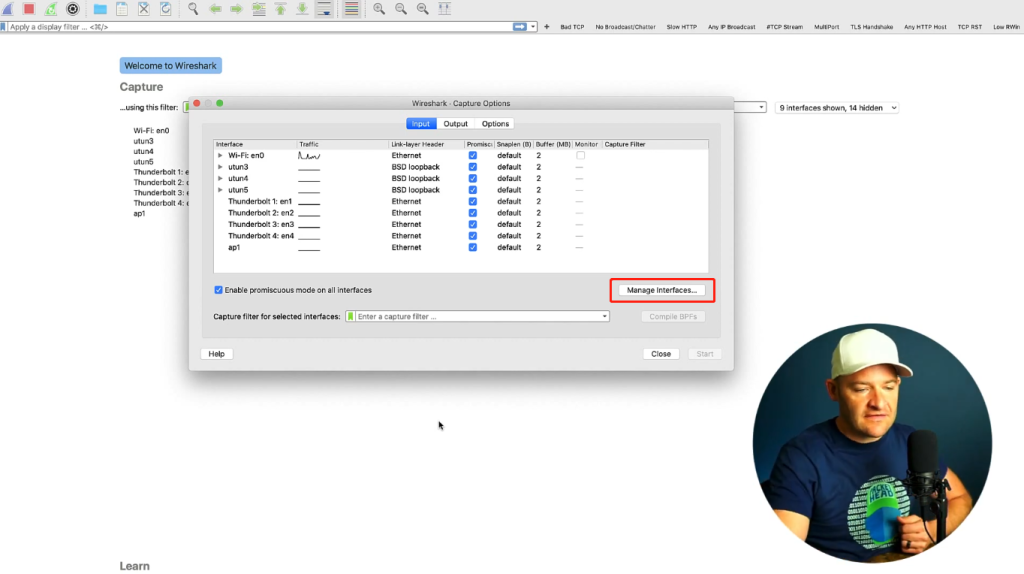Toggle promiscuous checkbox for utun3
Viewport: 1024px width, 574px height.
pyautogui.click(x=473, y=167)
